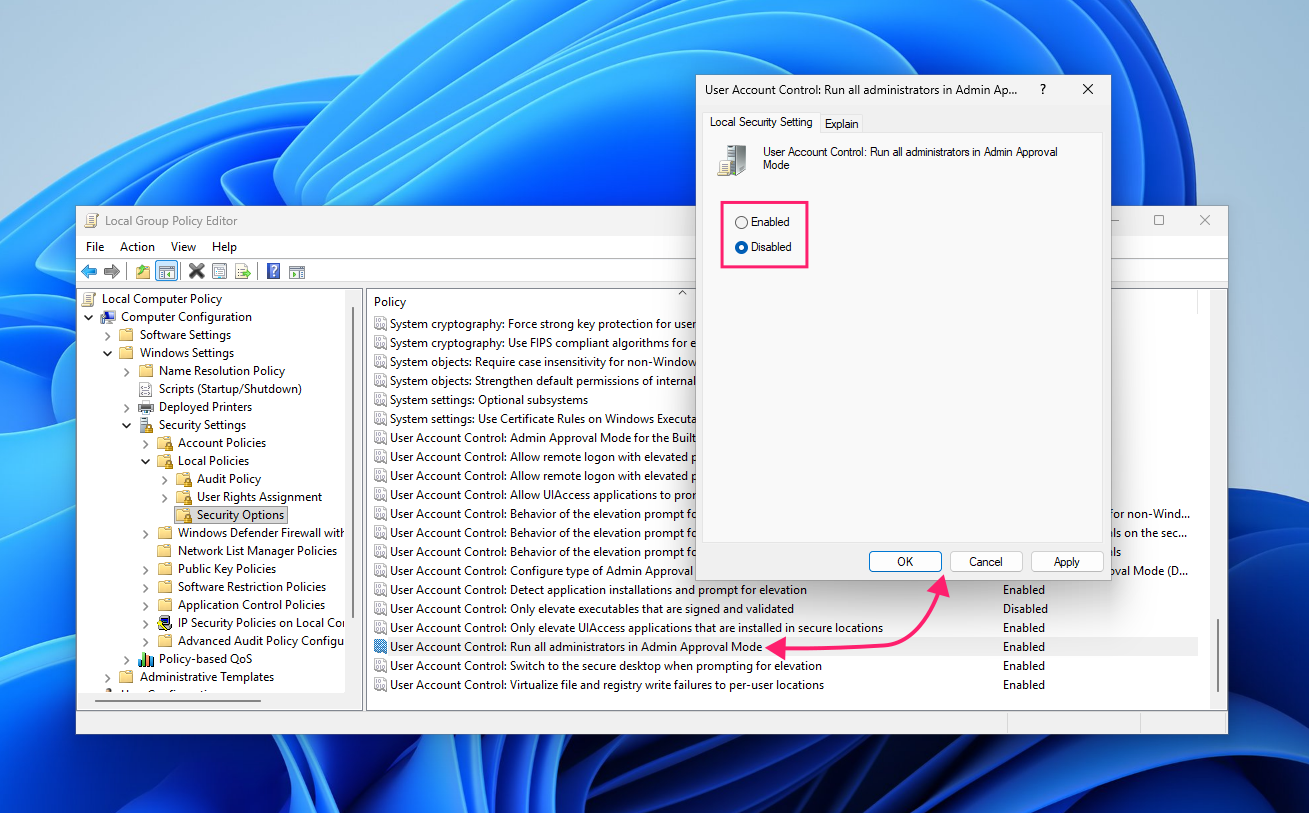Click the Account Policies locked folder icon
Screen dimensions: 1309x813
(165, 443)
